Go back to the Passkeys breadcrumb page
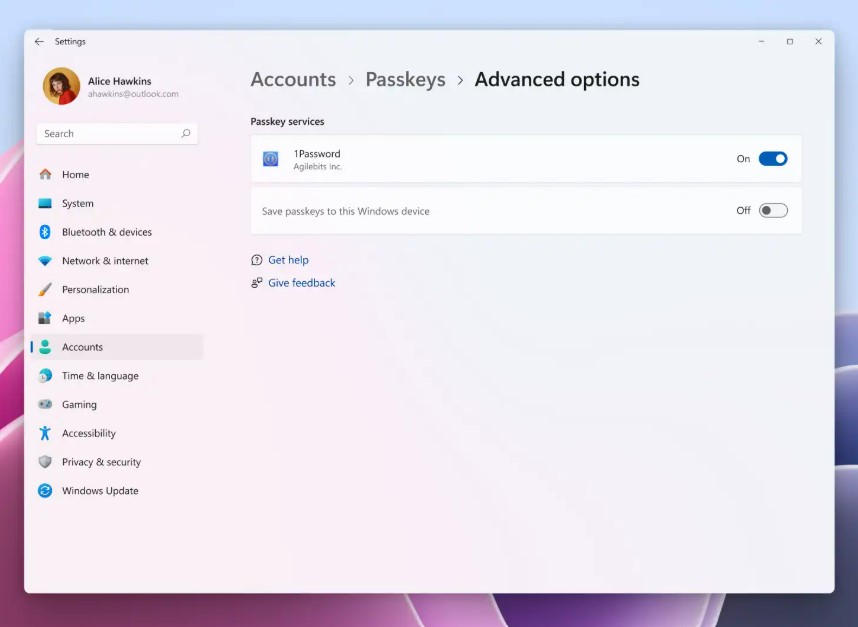Screen dimensions: 858x627 405,79
